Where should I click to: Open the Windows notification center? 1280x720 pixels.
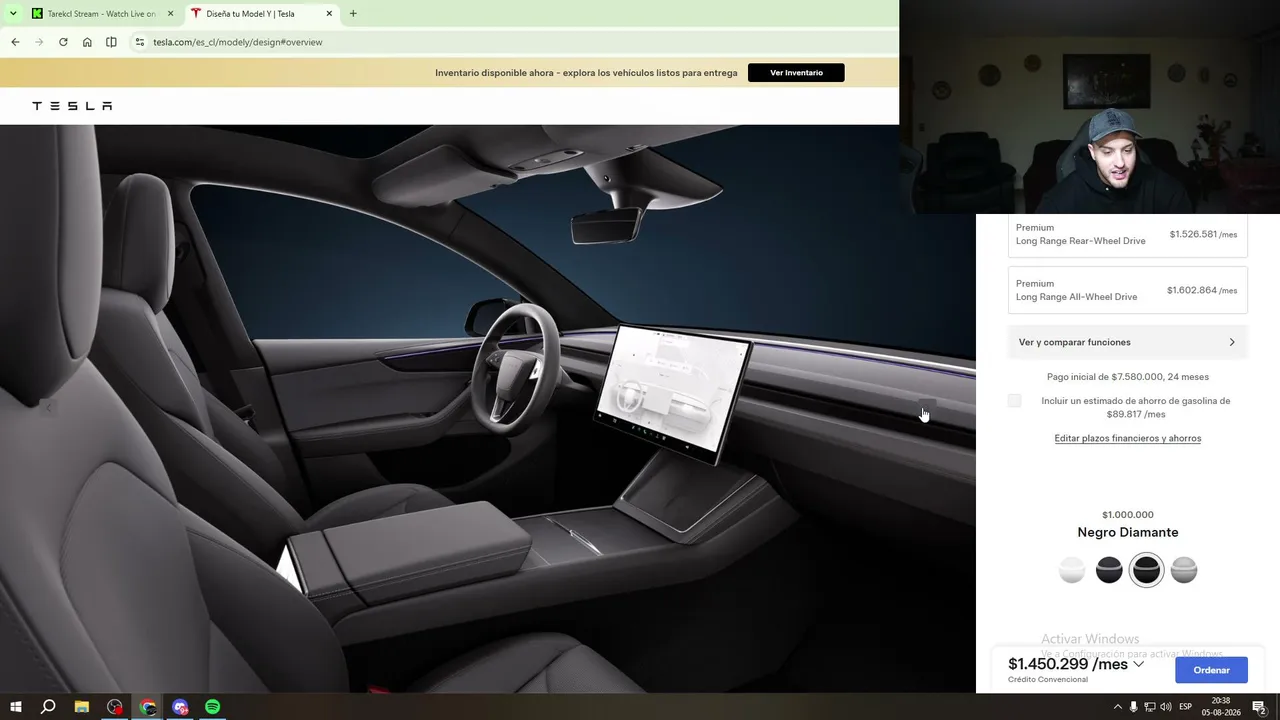tap(1260, 707)
